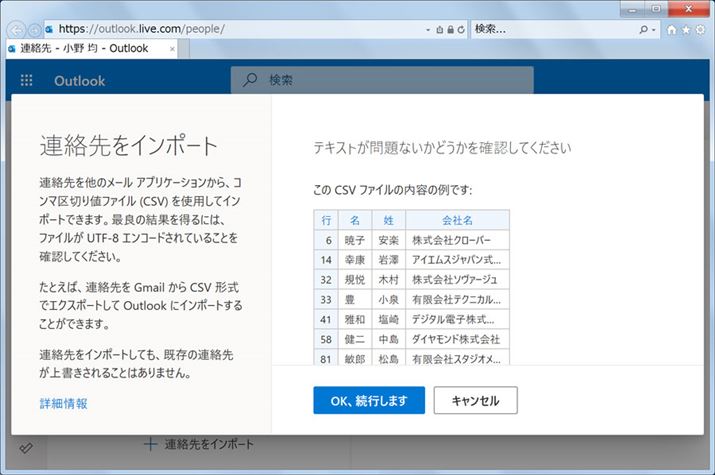Click the 会社名 column header in preview
The image size is (715, 475).
pyautogui.click(x=457, y=220)
